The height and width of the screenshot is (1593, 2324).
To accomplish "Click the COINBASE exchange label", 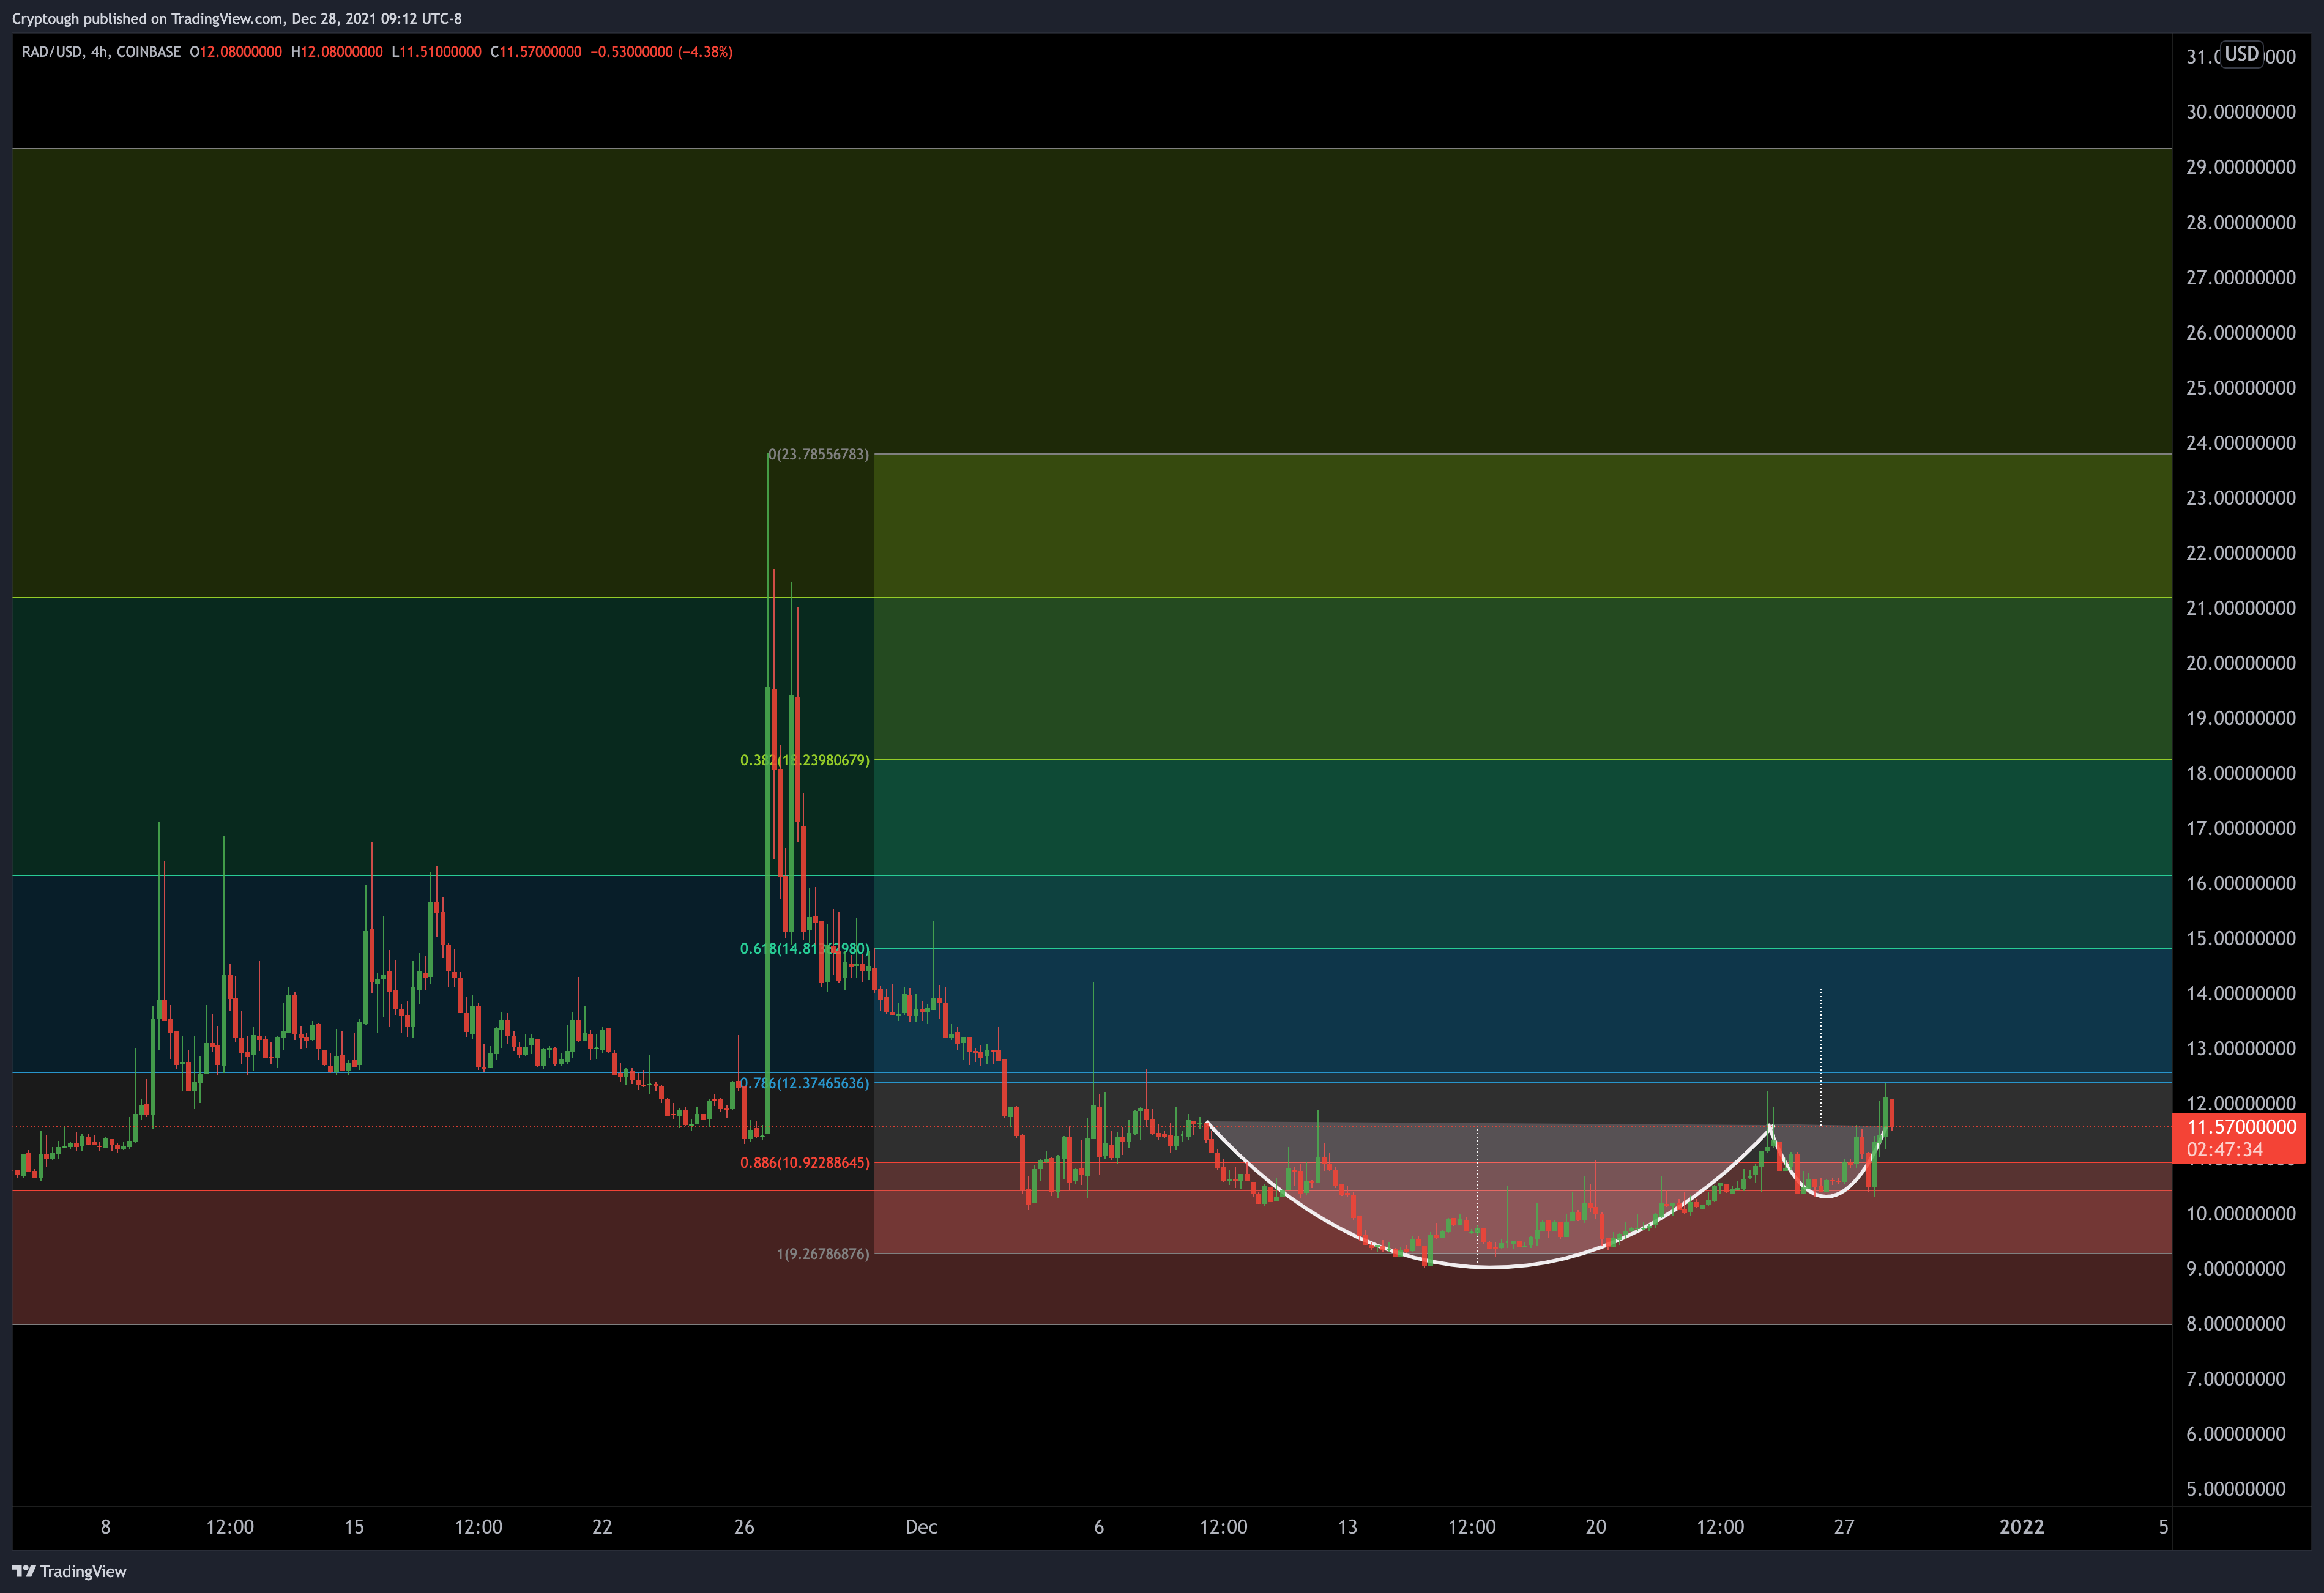I will point(148,52).
